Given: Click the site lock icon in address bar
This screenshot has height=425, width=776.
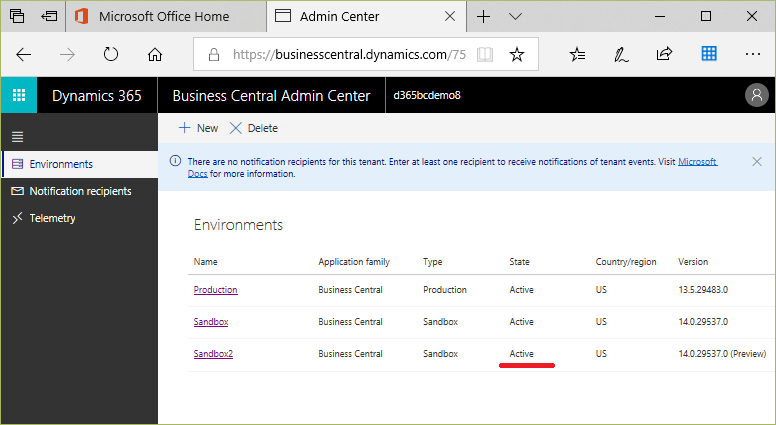Looking at the screenshot, I should click(214, 54).
